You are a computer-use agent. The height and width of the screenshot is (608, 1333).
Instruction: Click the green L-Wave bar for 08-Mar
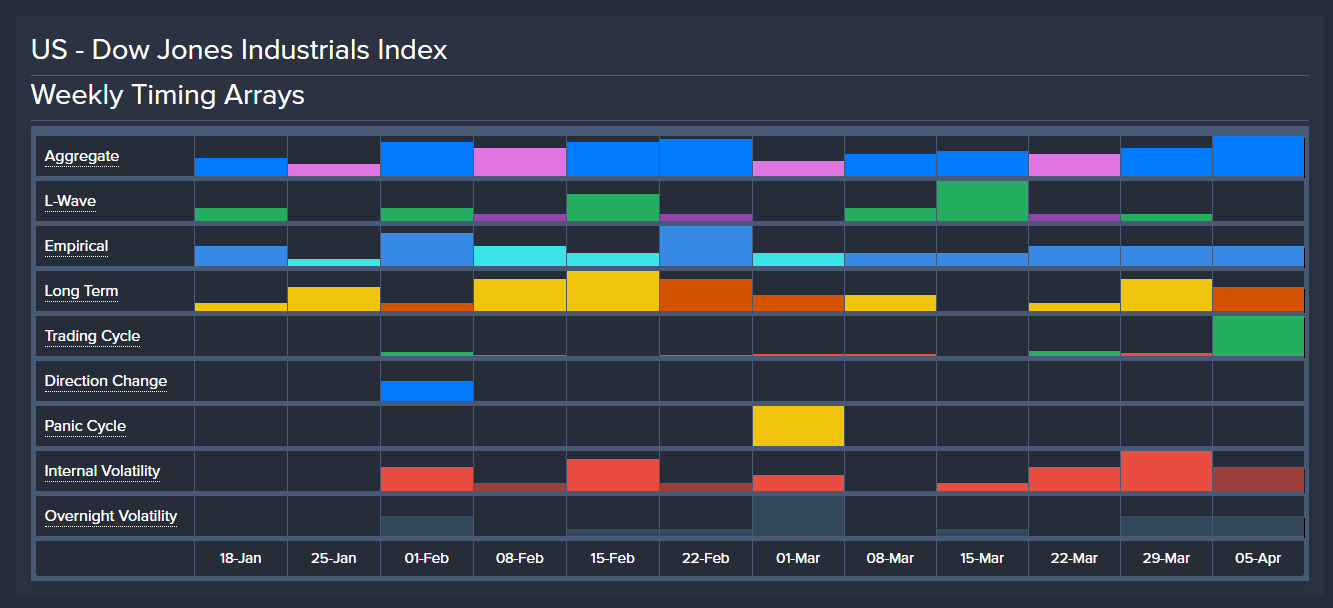[890, 215]
